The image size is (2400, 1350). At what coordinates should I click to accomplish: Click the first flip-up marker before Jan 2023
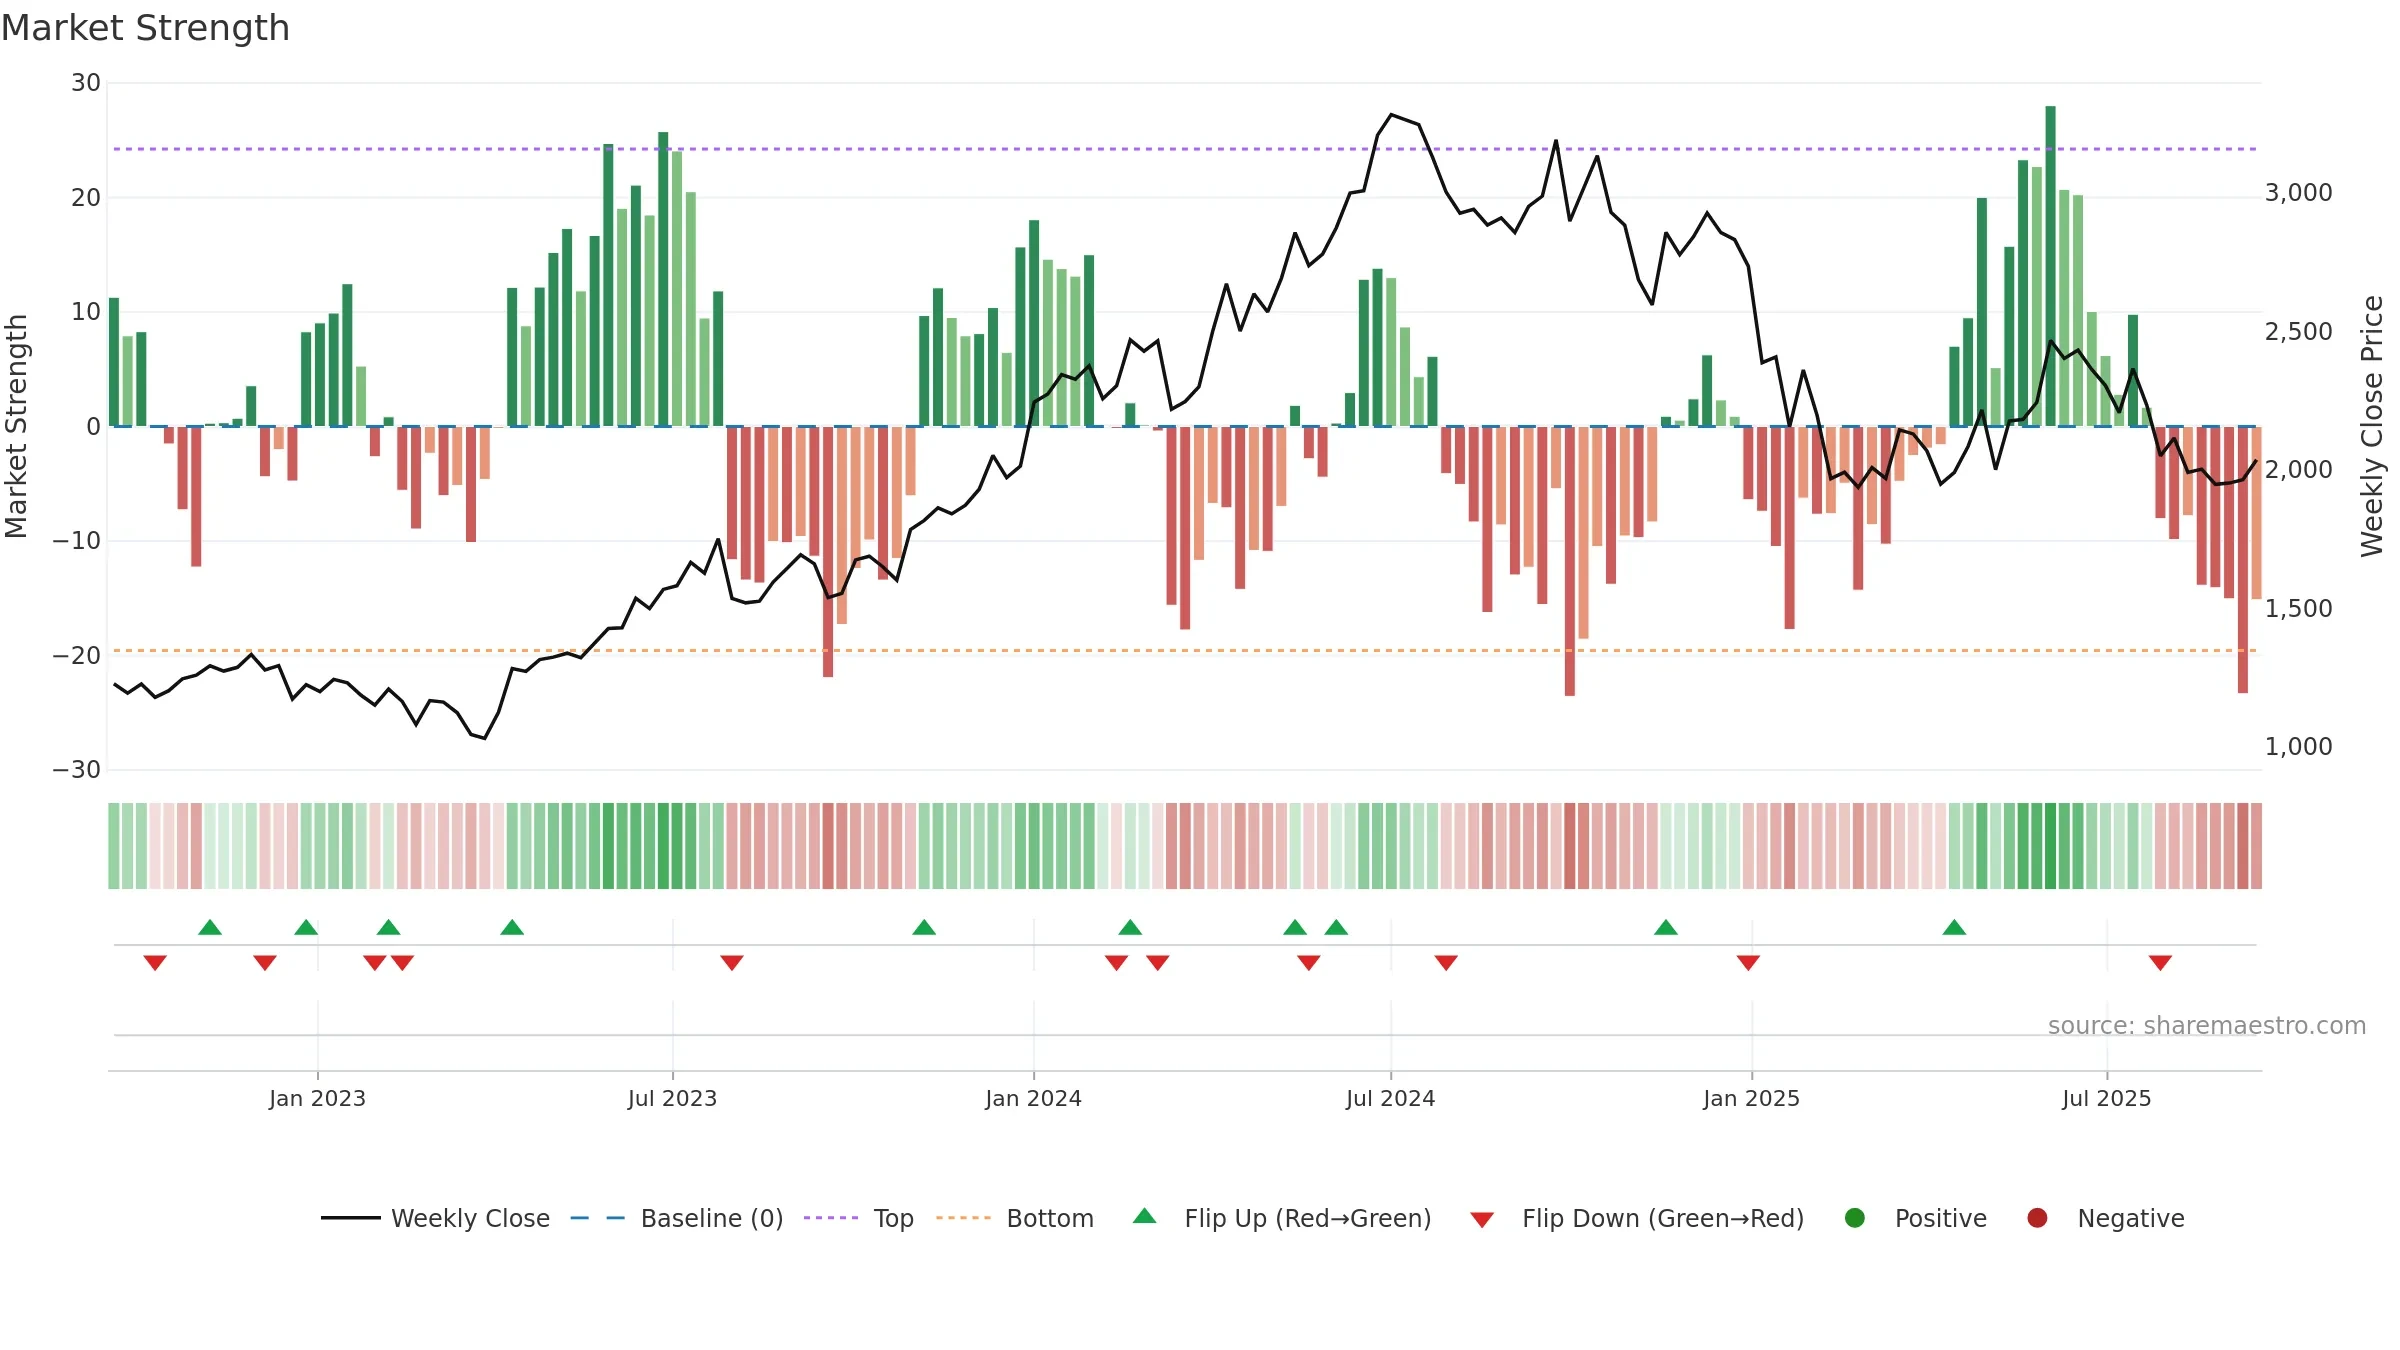tap(210, 927)
